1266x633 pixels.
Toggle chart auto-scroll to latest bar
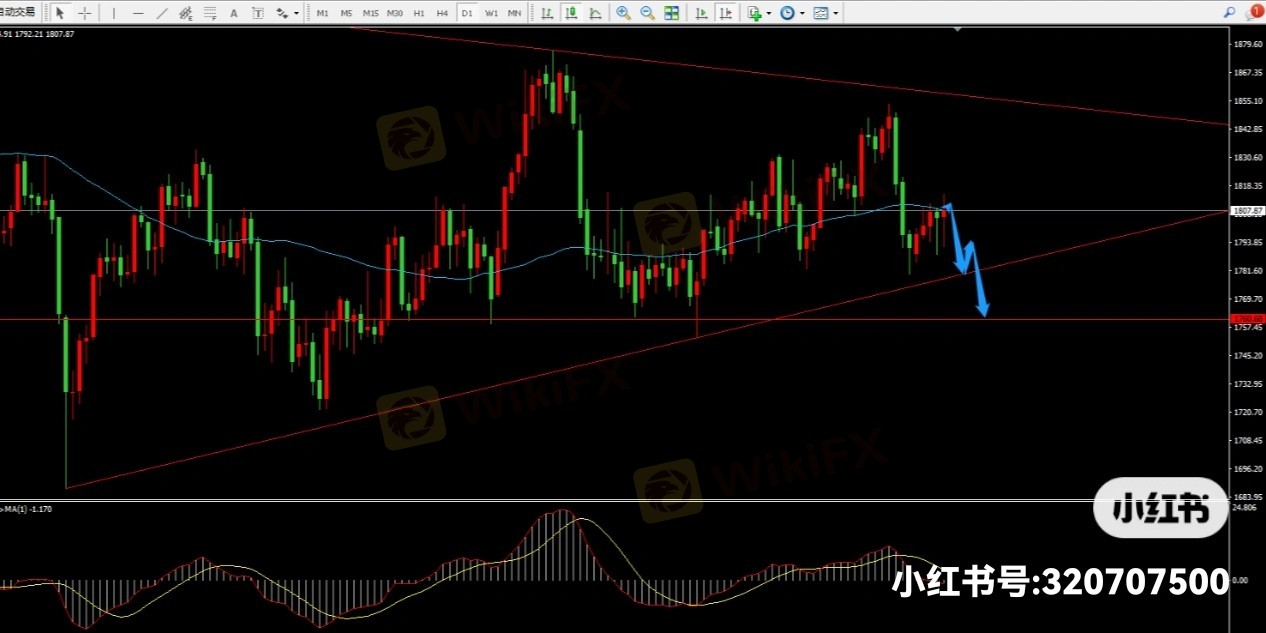click(x=701, y=13)
